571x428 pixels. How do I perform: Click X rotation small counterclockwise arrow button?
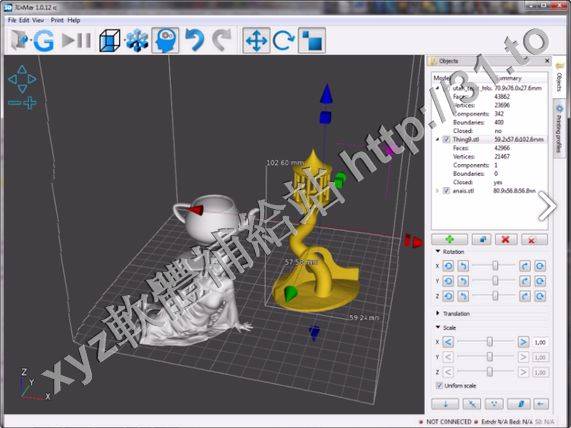click(x=463, y=266)
